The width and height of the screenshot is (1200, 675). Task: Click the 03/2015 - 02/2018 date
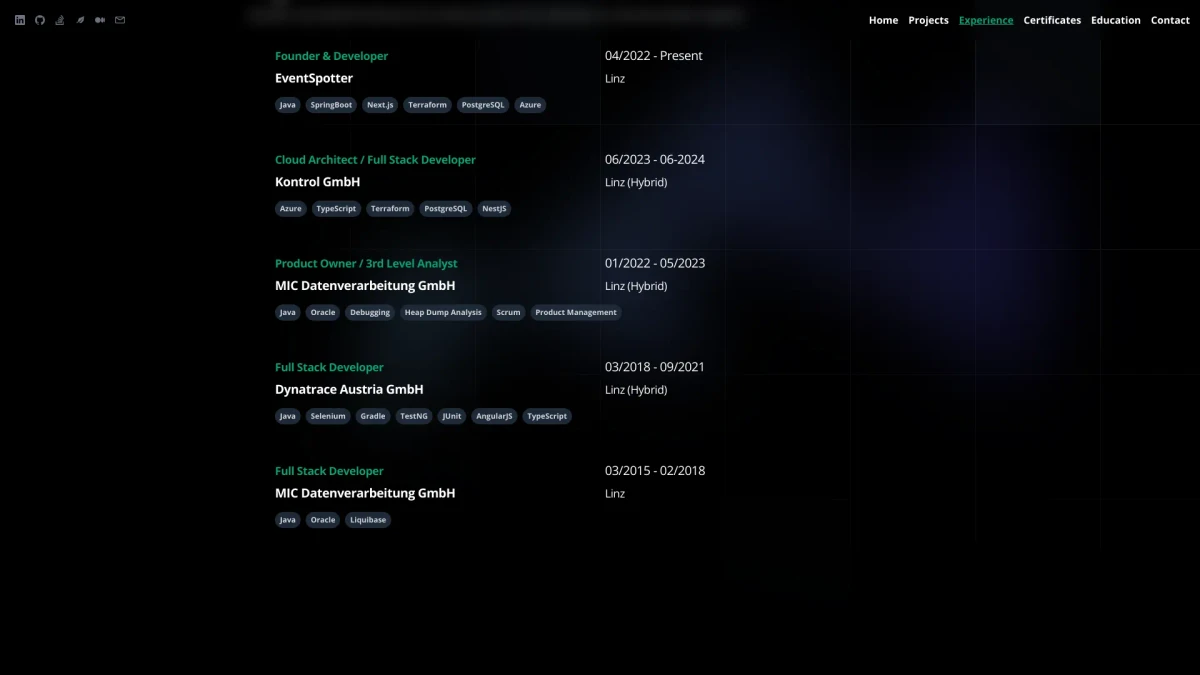click(x=655, y=471)
